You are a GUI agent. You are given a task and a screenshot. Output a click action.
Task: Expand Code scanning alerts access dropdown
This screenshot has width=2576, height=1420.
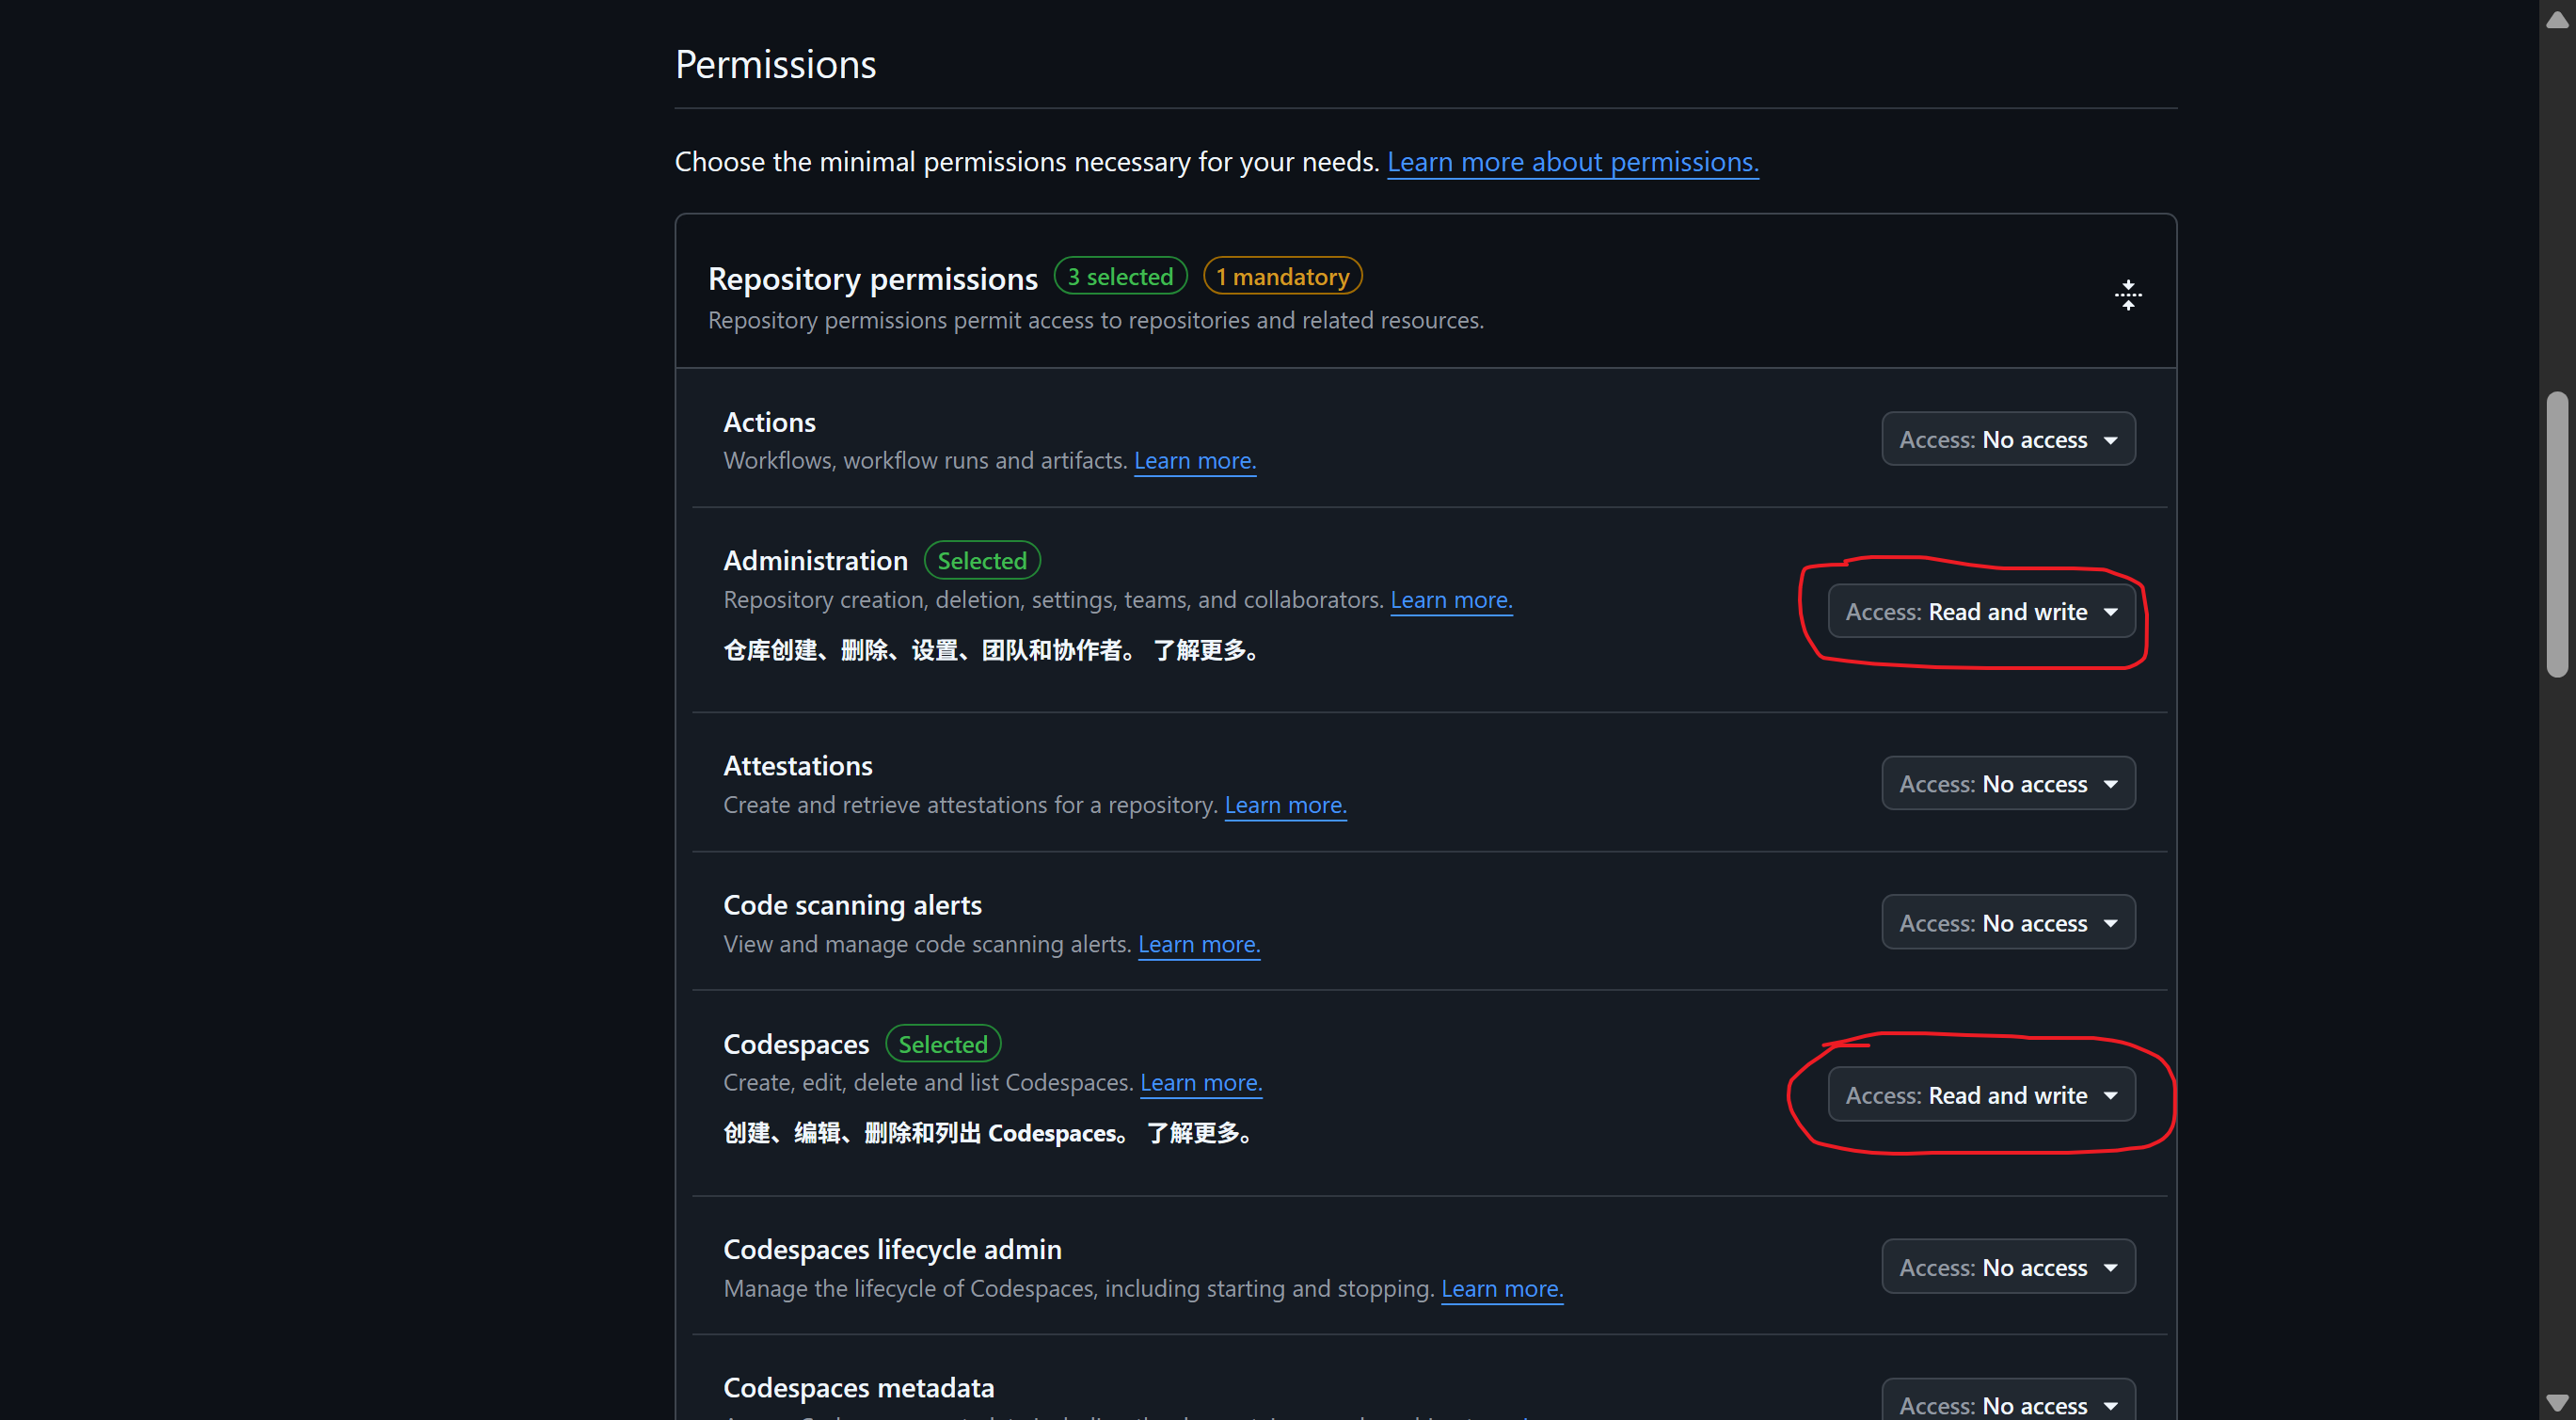(x=2007, y=922)
